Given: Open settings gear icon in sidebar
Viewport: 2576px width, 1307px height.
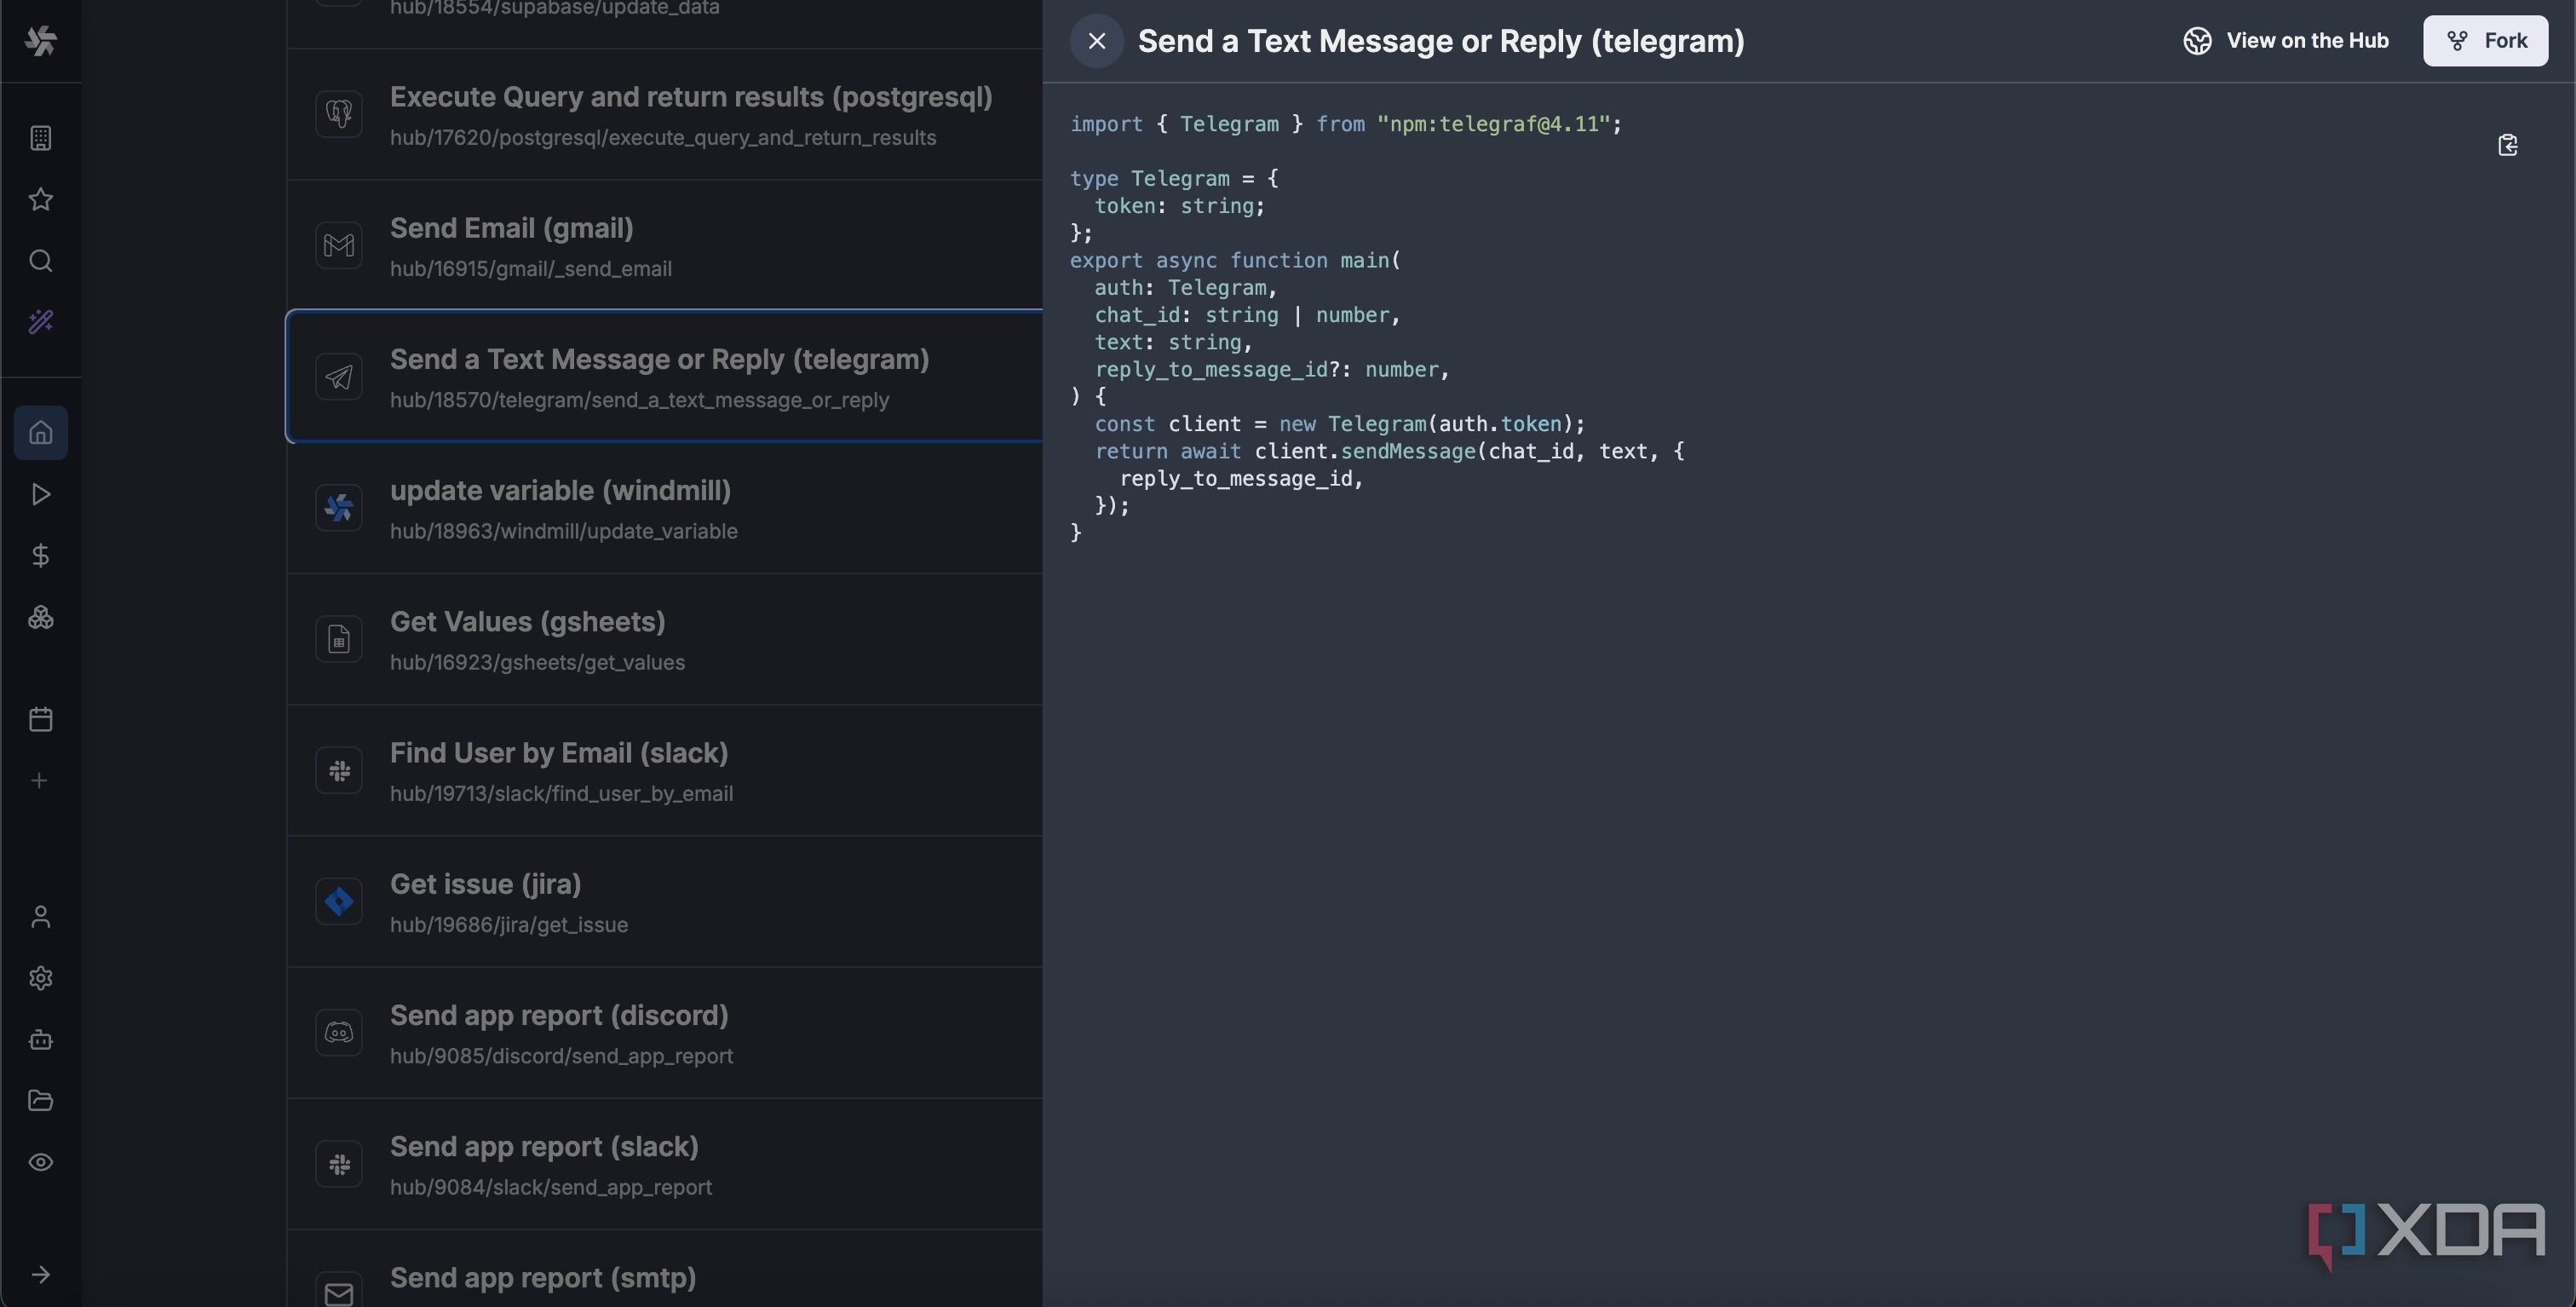Looking at the screenshot, I should [x=41, y=978].
